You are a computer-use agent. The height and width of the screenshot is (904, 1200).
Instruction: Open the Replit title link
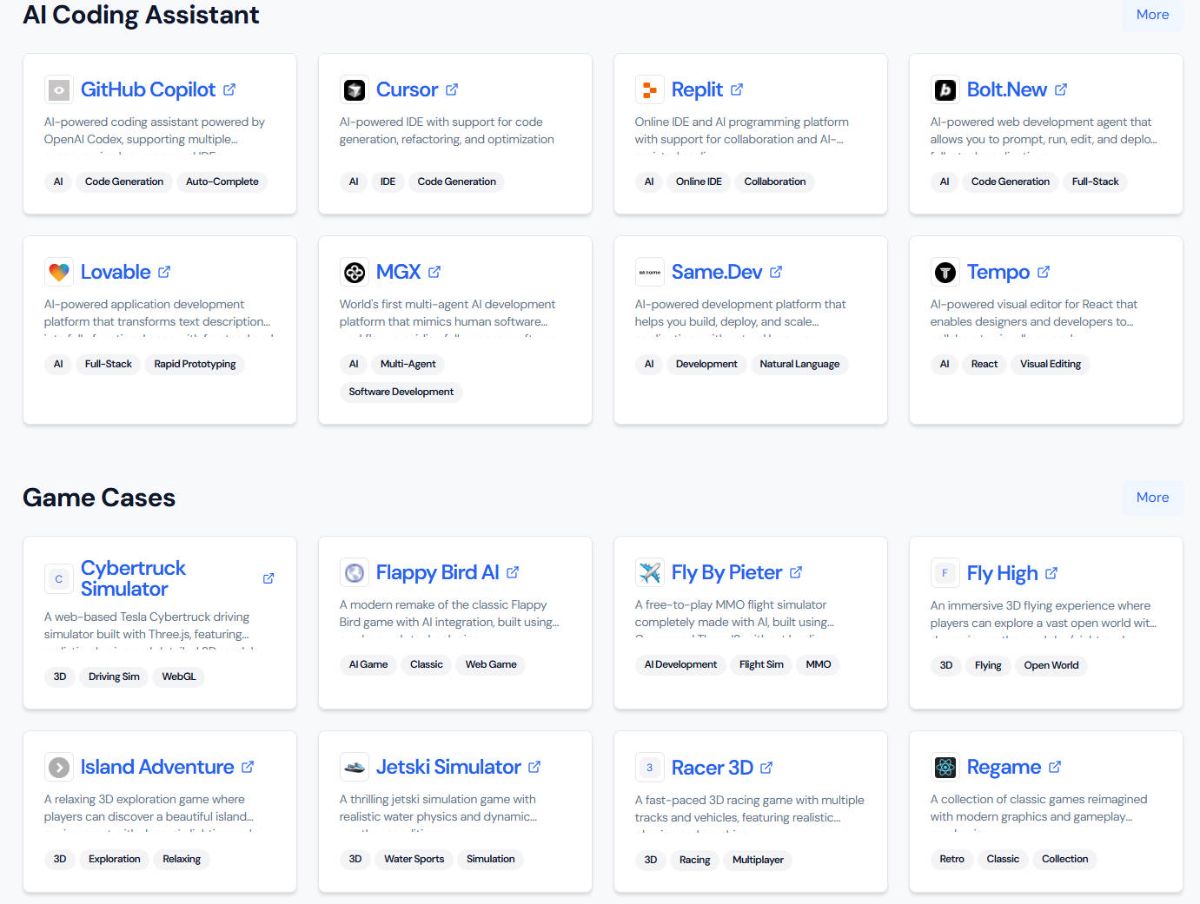click(x=697, y=89)
